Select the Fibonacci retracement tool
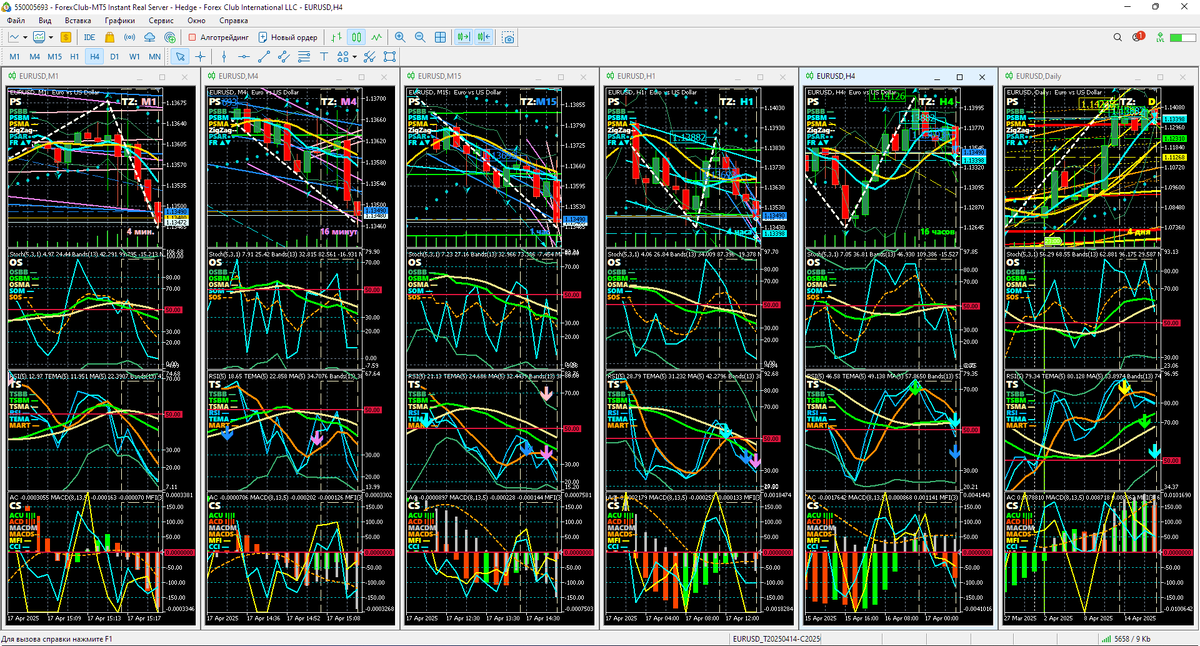 pos(303,57)
